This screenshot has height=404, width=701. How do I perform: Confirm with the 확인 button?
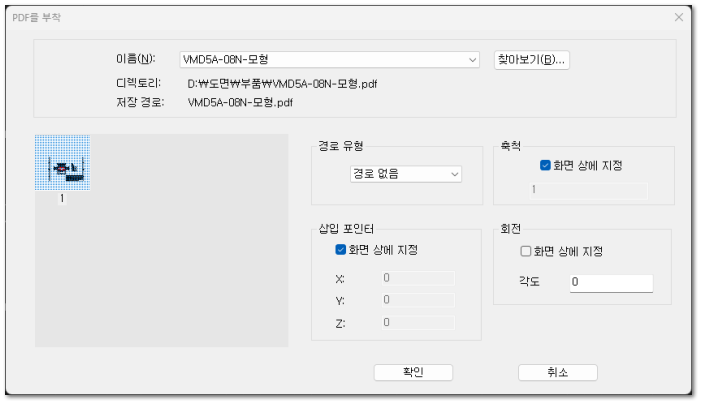(413, 372)
